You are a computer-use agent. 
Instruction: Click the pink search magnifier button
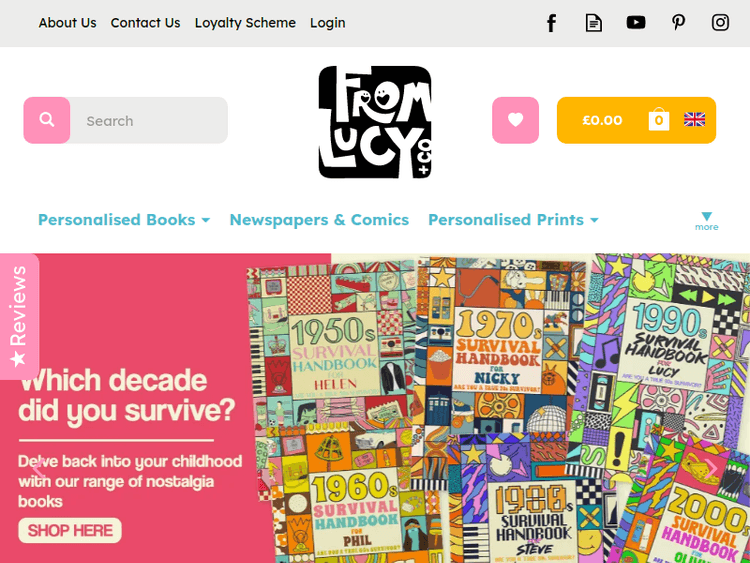tap(47, 120)
